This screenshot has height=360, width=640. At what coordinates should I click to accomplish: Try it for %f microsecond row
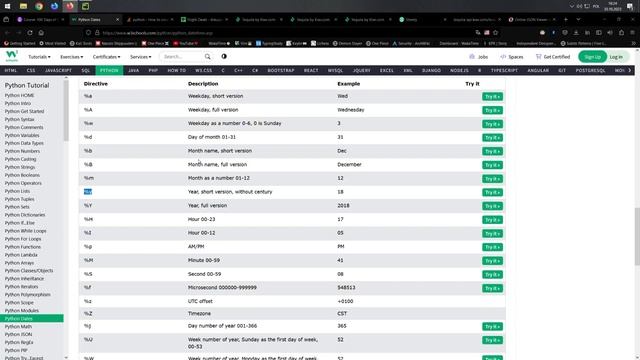point(492,288)
